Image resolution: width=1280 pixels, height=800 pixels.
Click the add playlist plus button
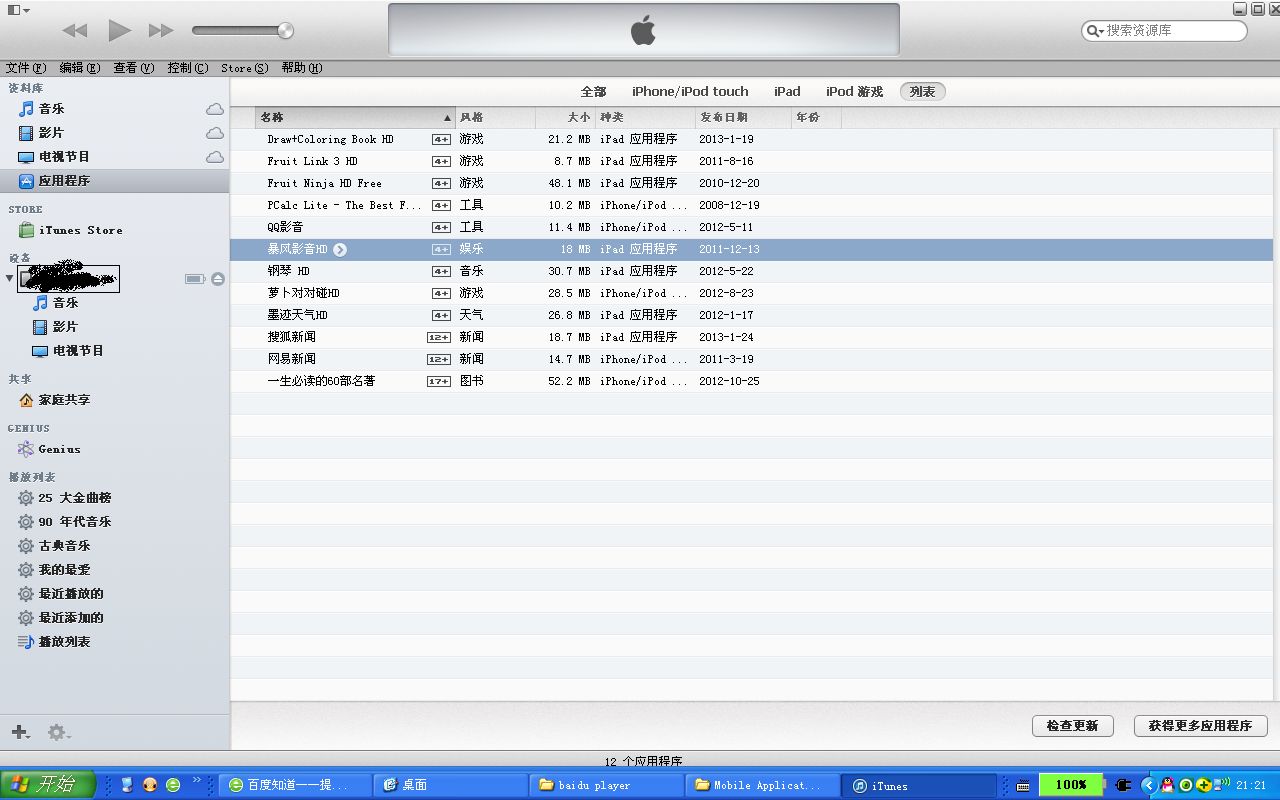[x=20, y=732]
